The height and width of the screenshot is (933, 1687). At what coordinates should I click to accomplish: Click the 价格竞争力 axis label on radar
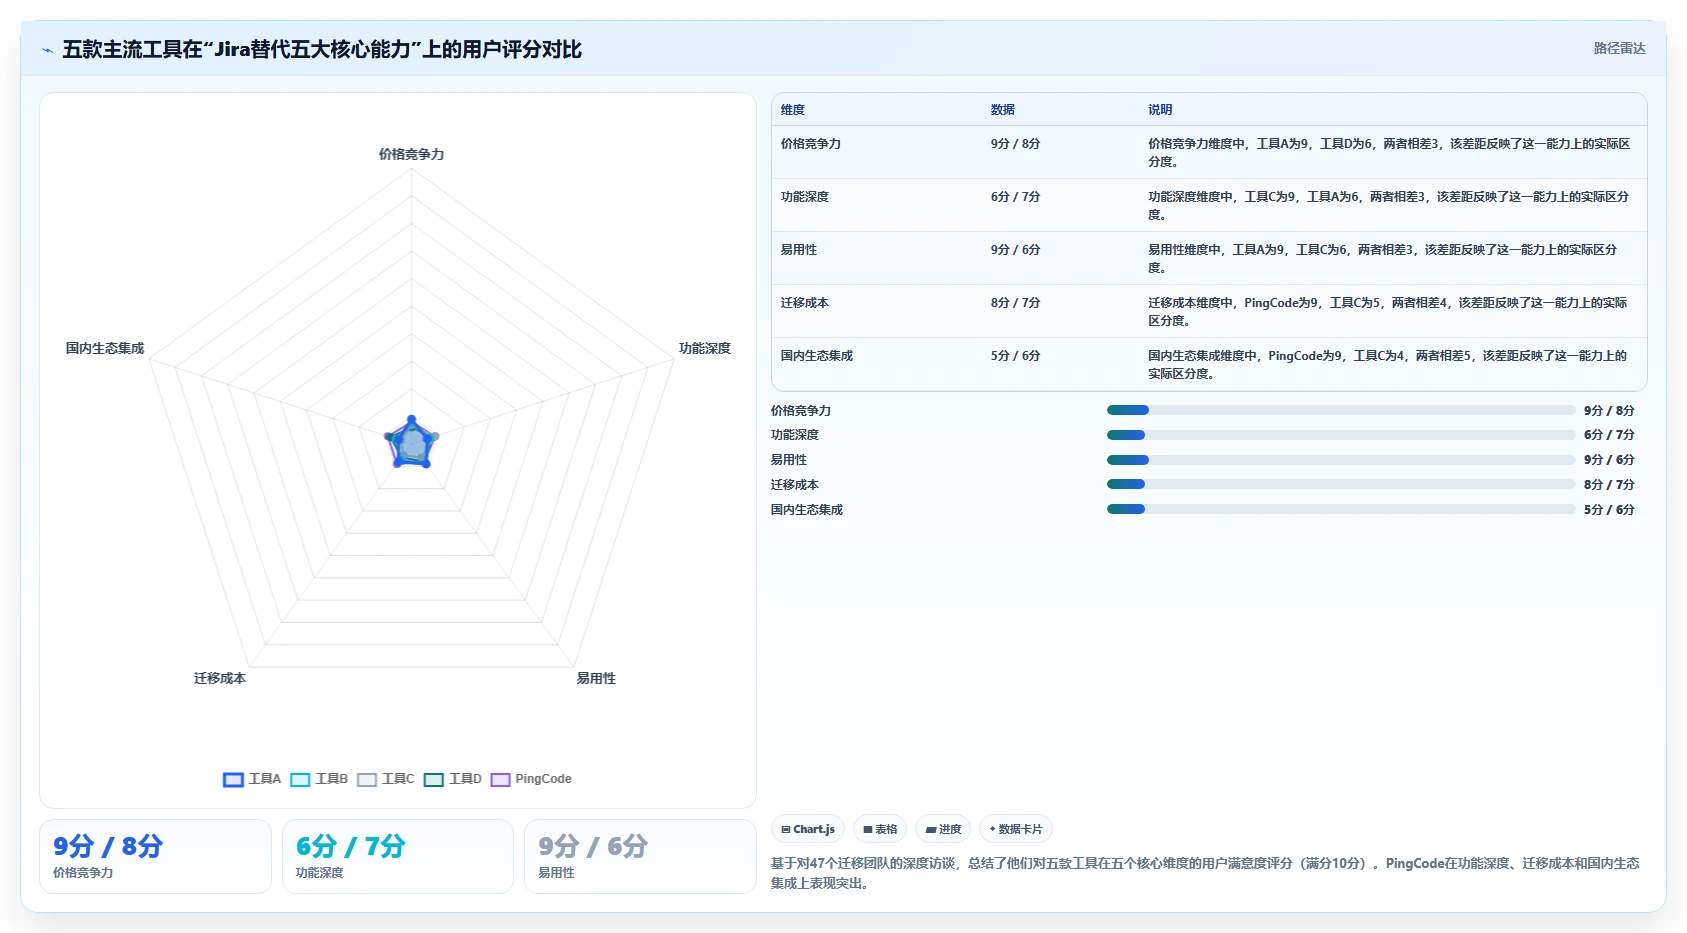411,154
